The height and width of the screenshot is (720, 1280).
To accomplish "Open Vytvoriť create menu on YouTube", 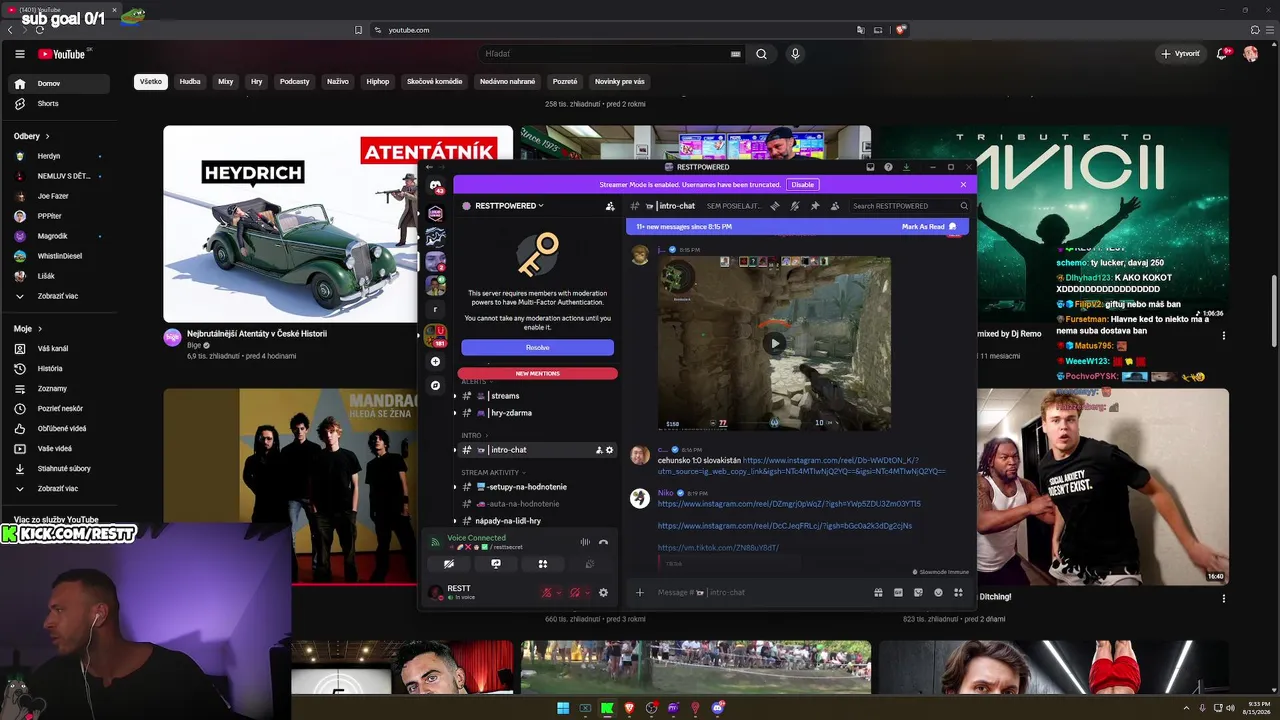I will point(1180,54).
